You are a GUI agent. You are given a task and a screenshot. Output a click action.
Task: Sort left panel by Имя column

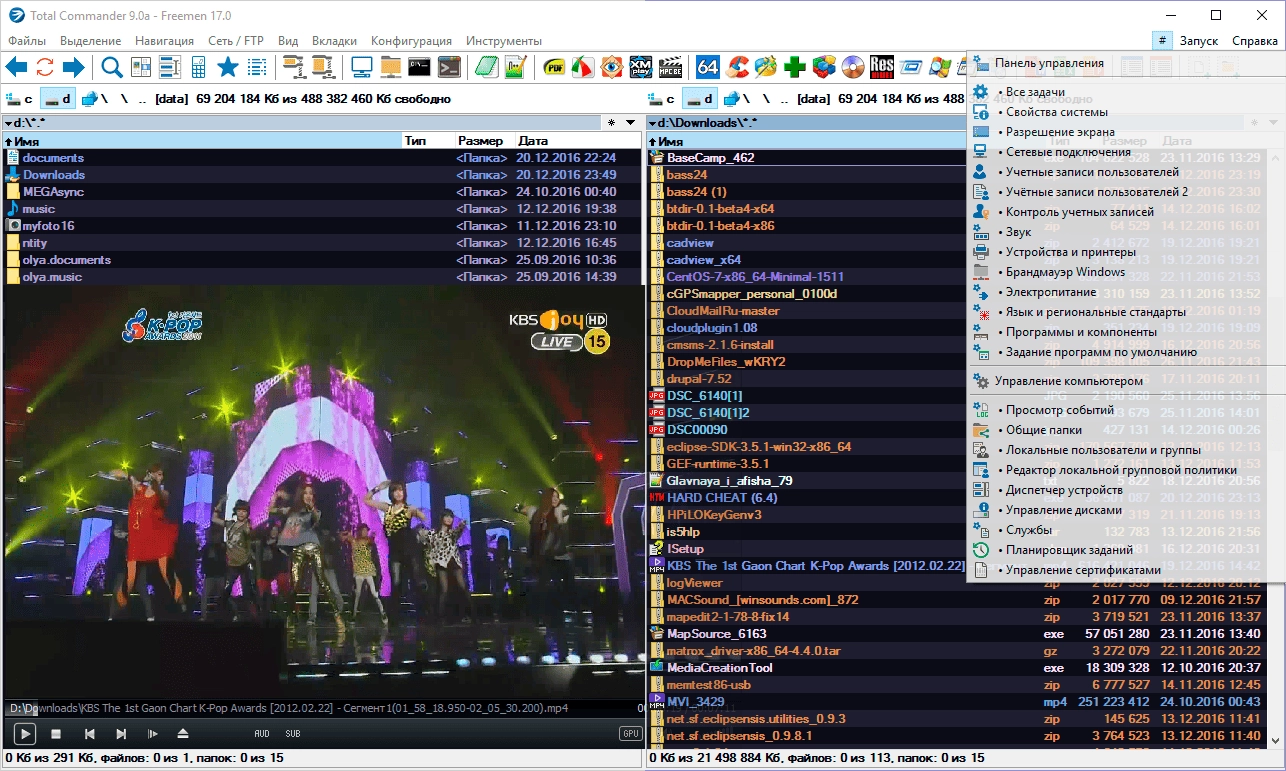point(202,141)
